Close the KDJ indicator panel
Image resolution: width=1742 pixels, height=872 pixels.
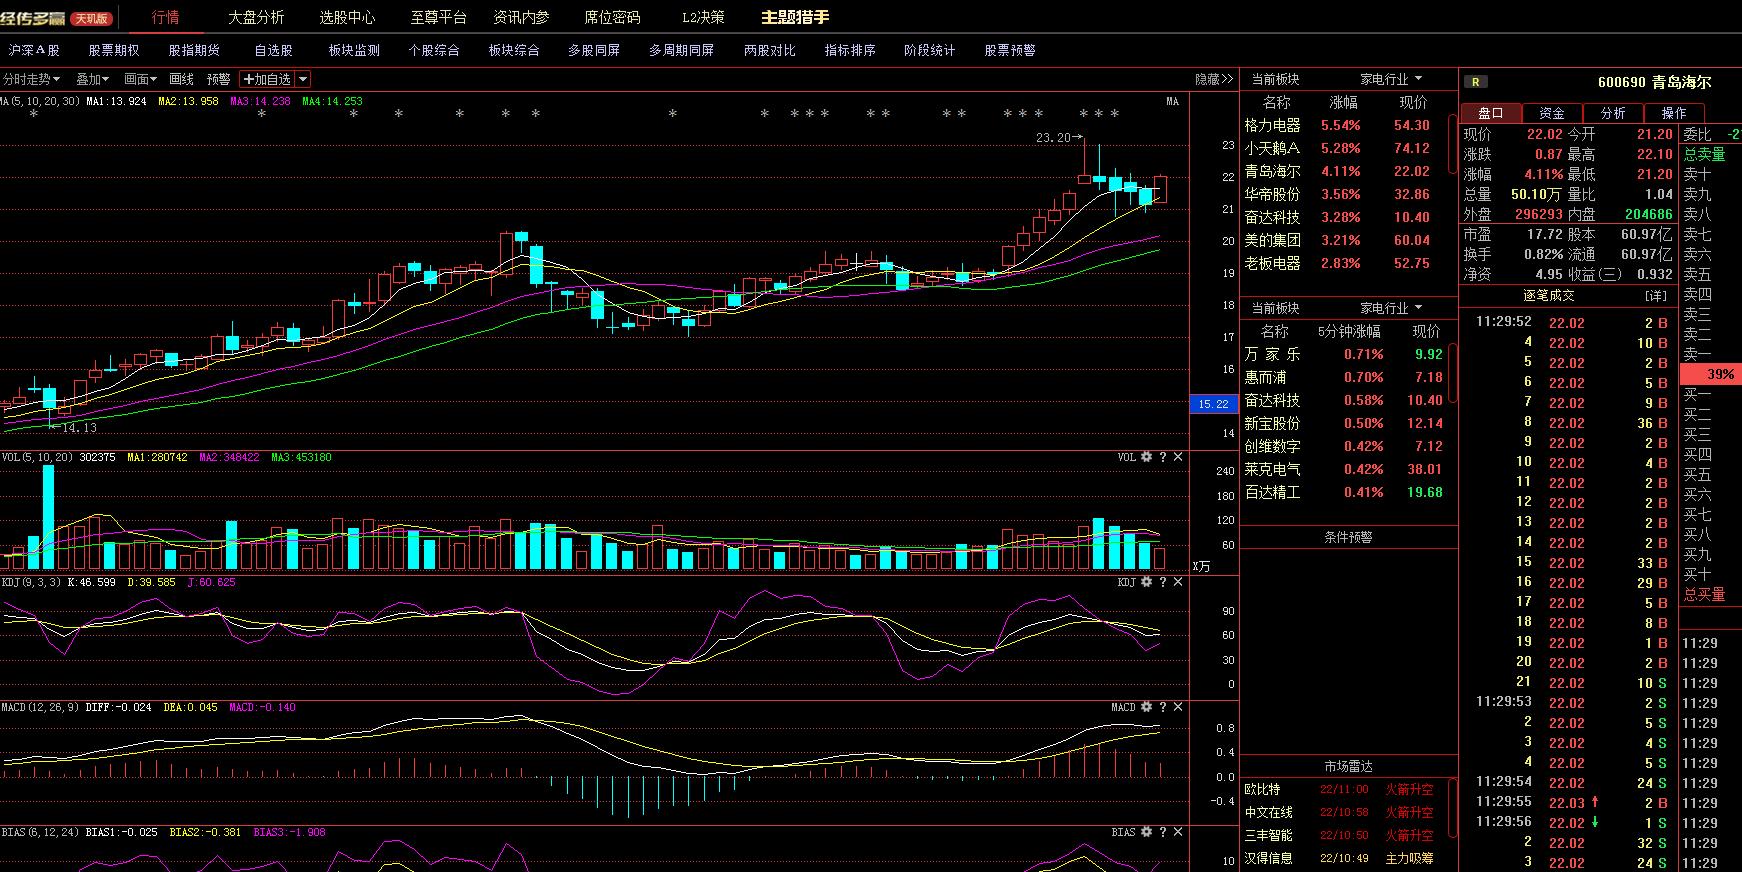(x=1178, y=582)
